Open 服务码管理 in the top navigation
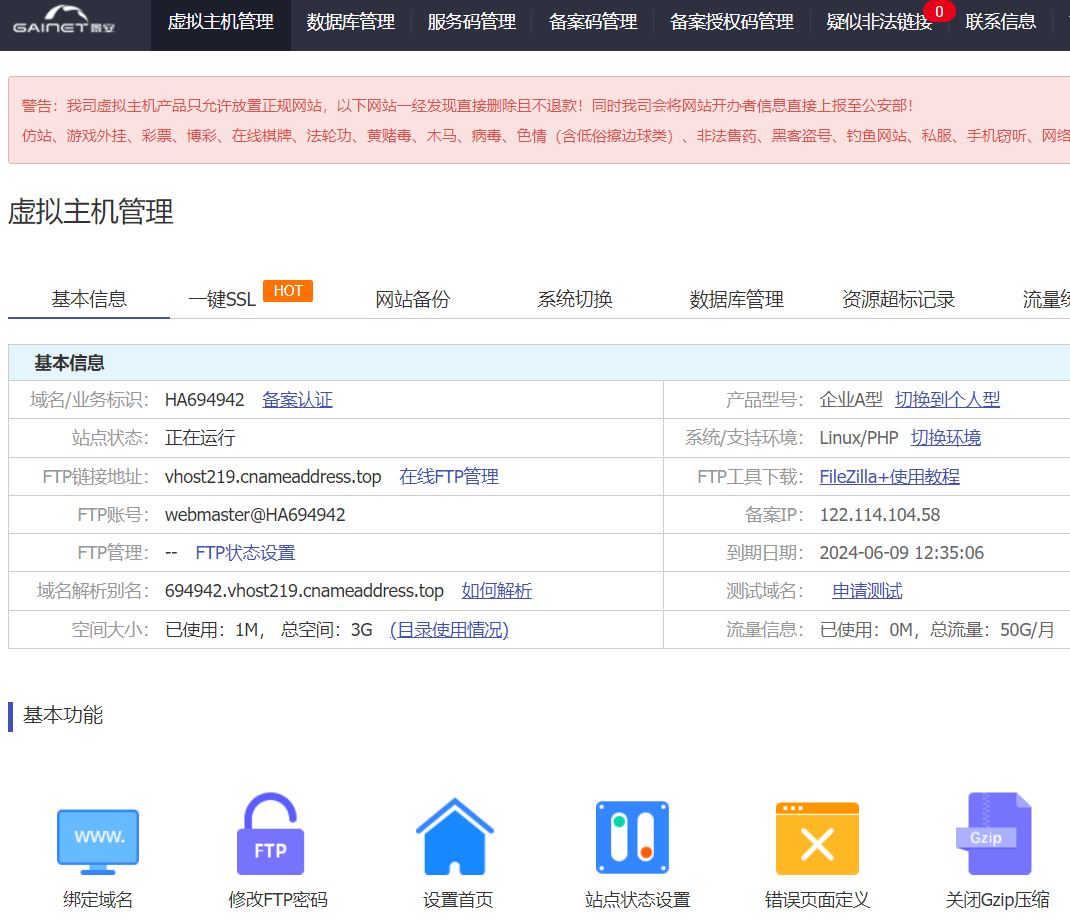1070x921 pixels. point(471,22)
